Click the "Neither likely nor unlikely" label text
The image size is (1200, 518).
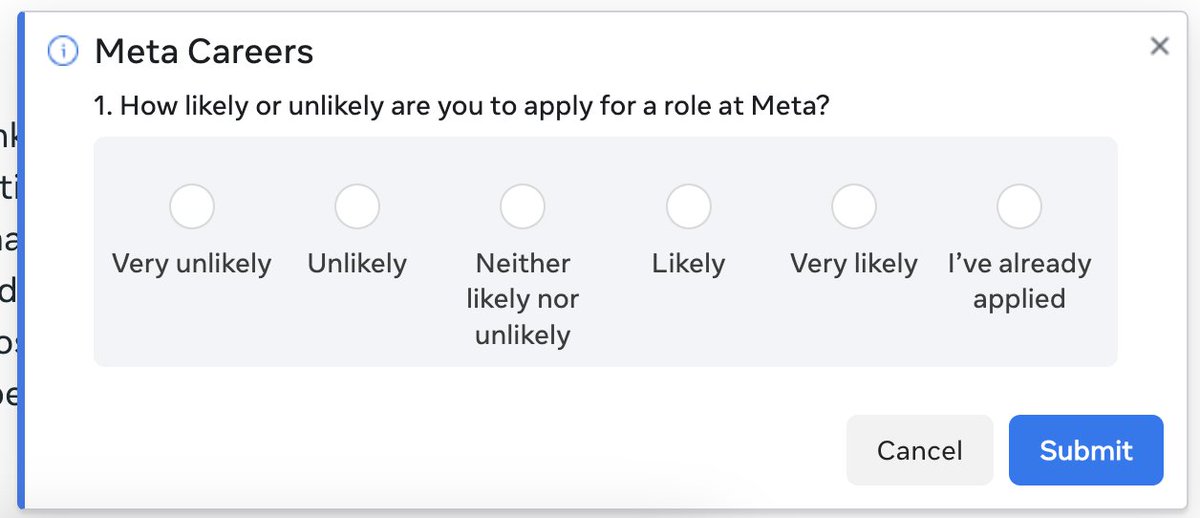[522, 299]
